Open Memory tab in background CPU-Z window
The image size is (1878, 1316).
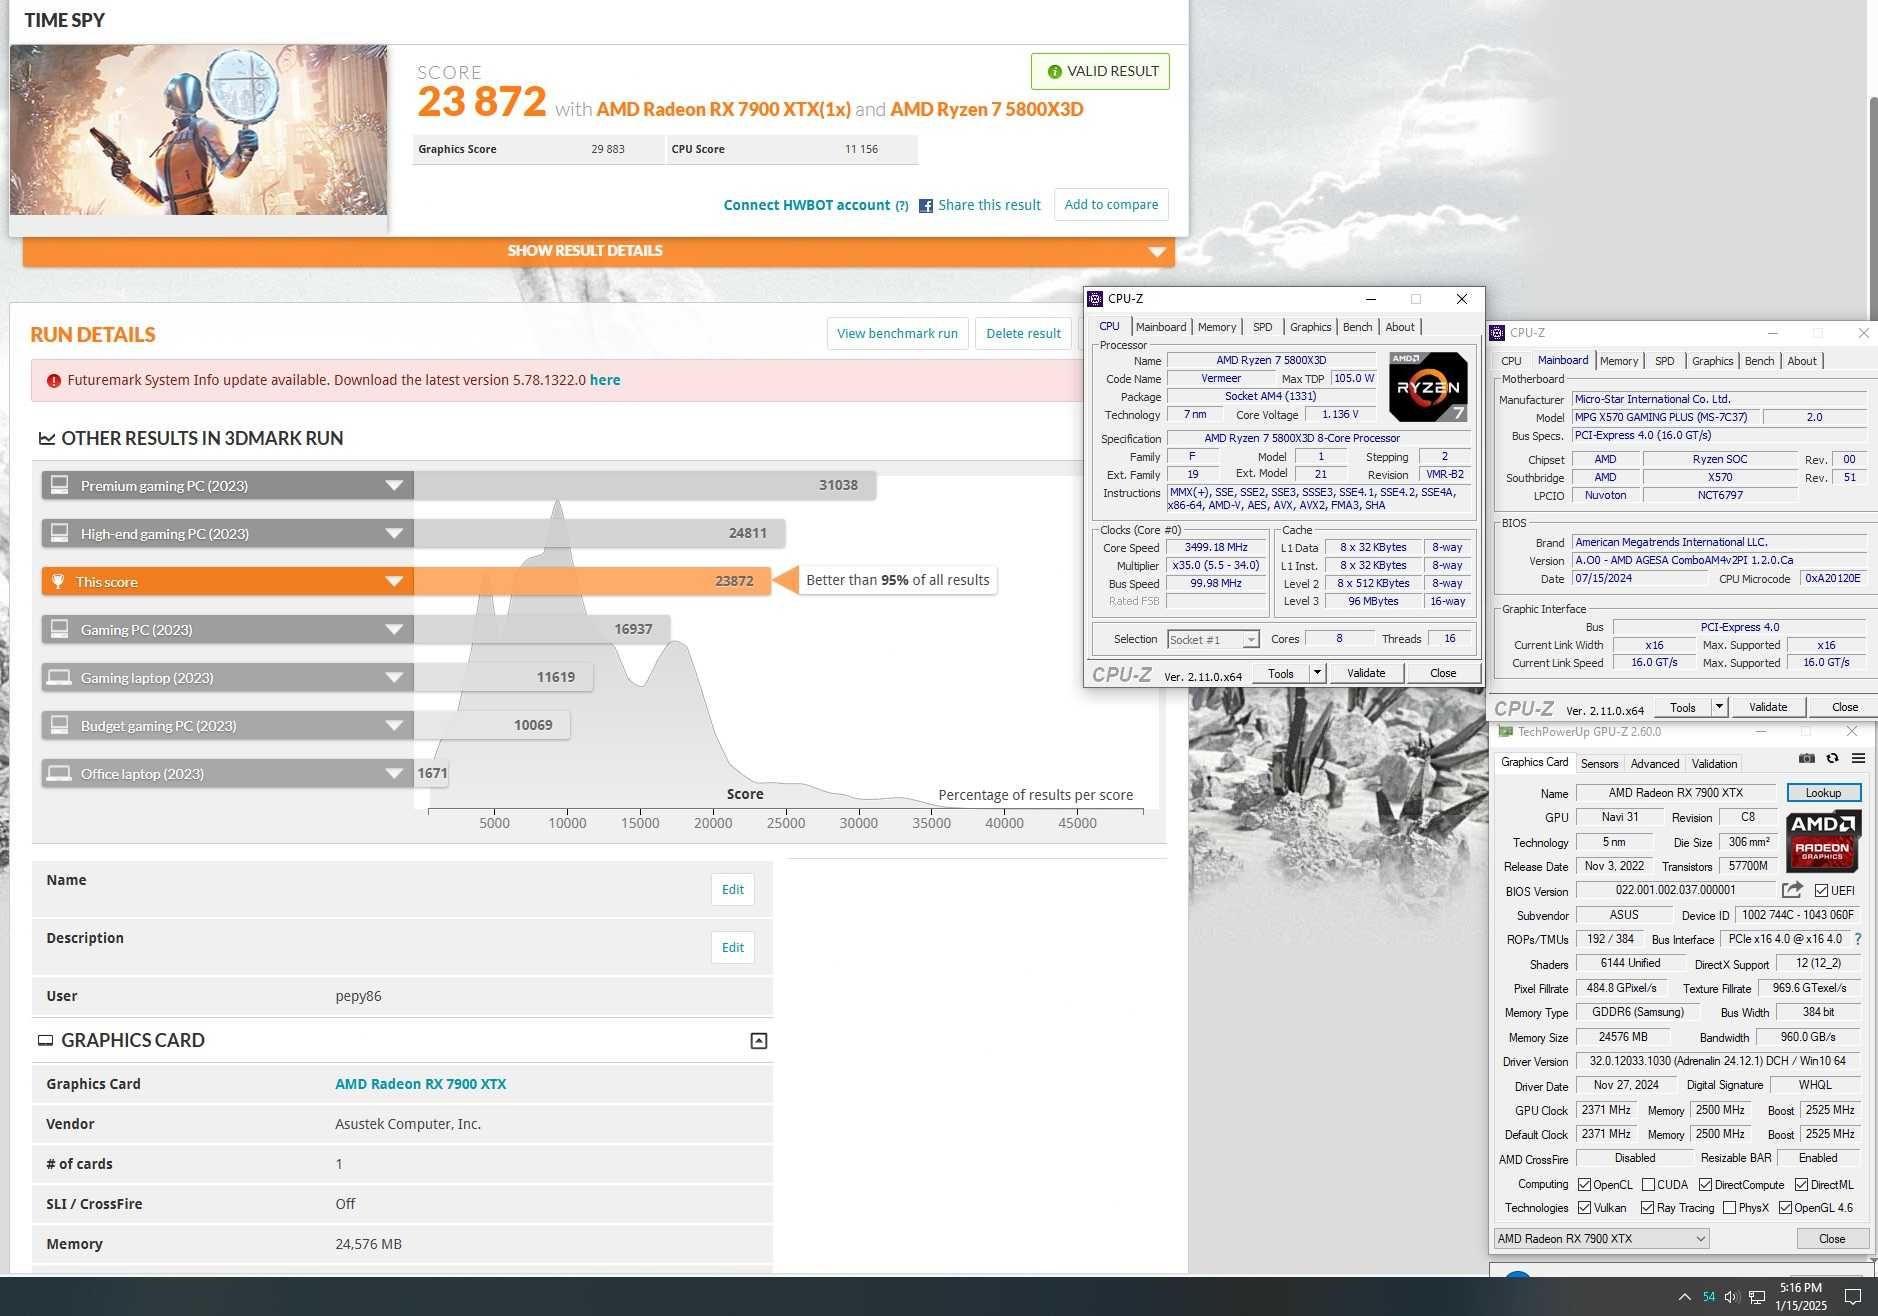pyautogui.click(x=1618, y=361)
